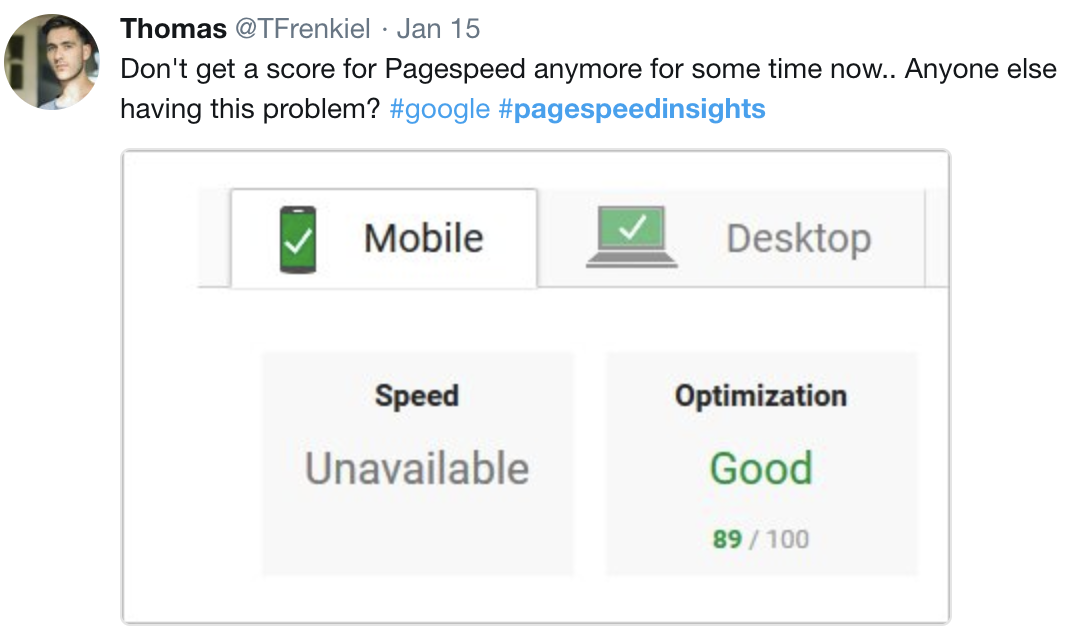This screenshot has height=636, width=1086.
Task: Click the laptop icon beside Desktop
Action: [x=632, y=236]
